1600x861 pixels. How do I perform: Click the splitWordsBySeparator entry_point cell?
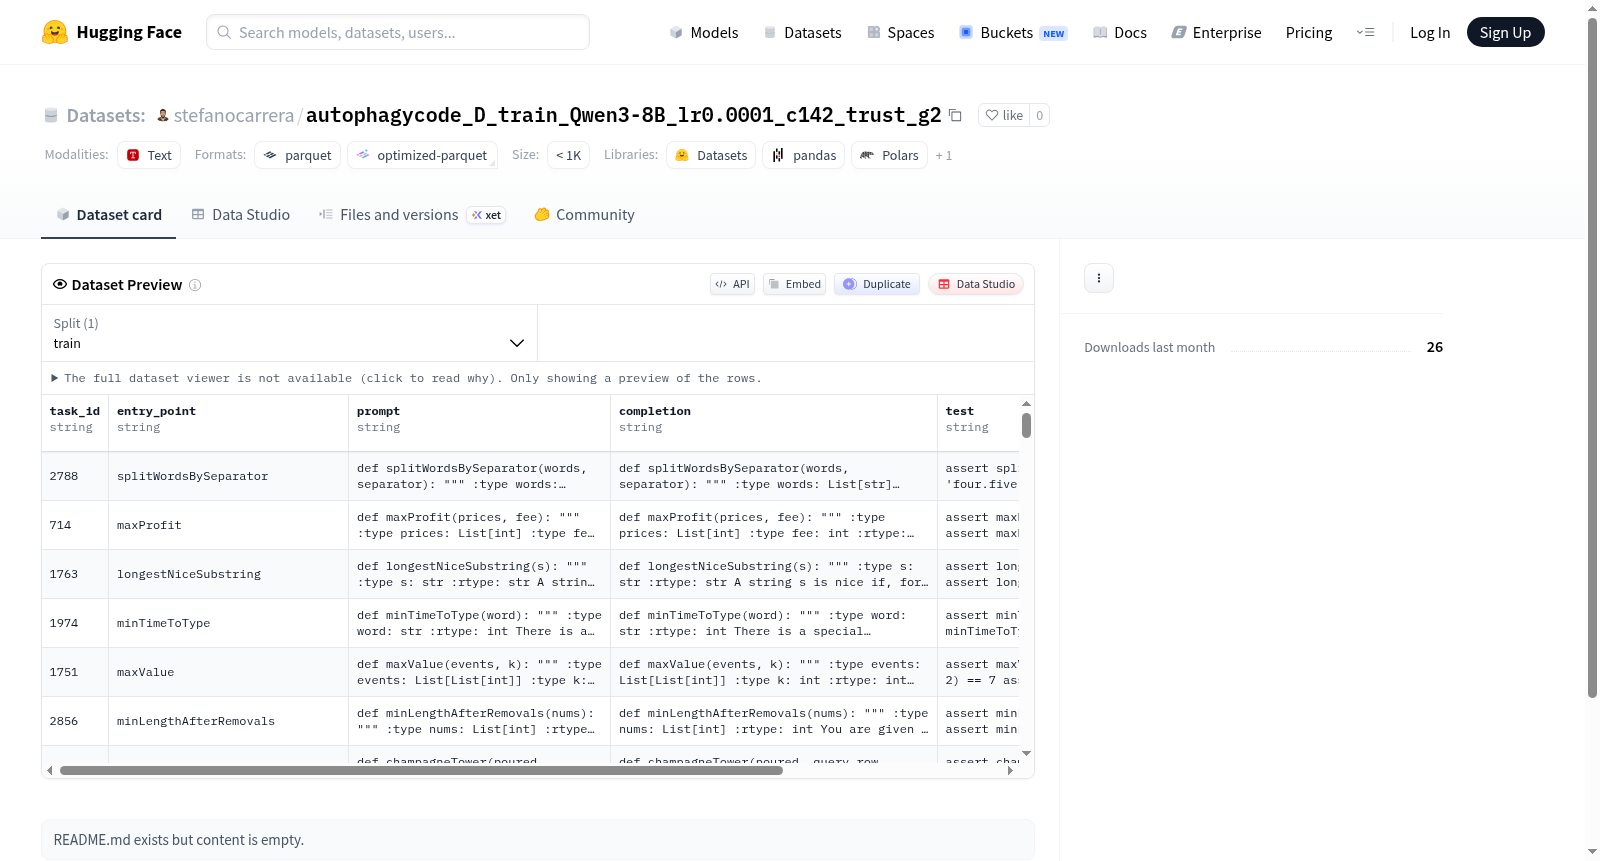[228, 476]
